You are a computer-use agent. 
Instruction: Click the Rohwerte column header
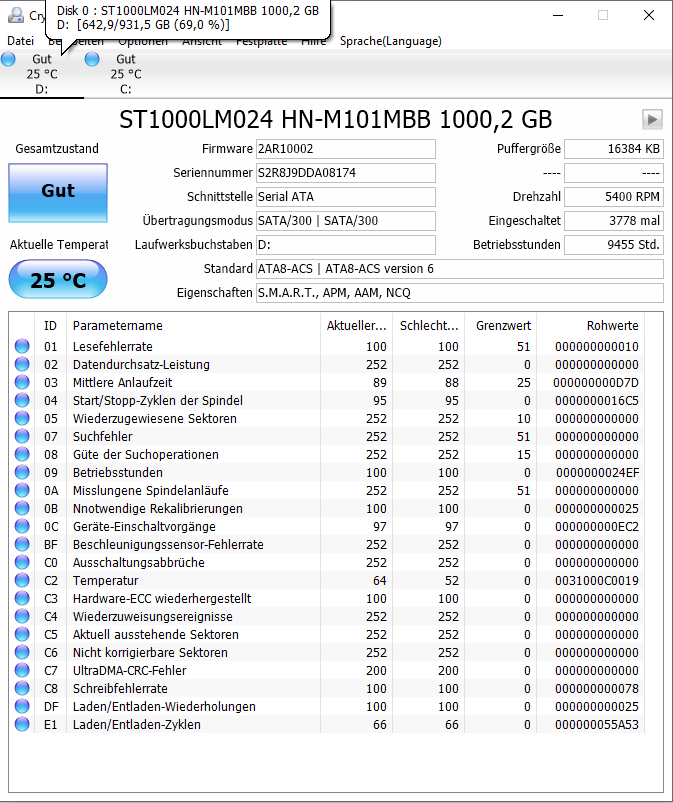[591, 326]
